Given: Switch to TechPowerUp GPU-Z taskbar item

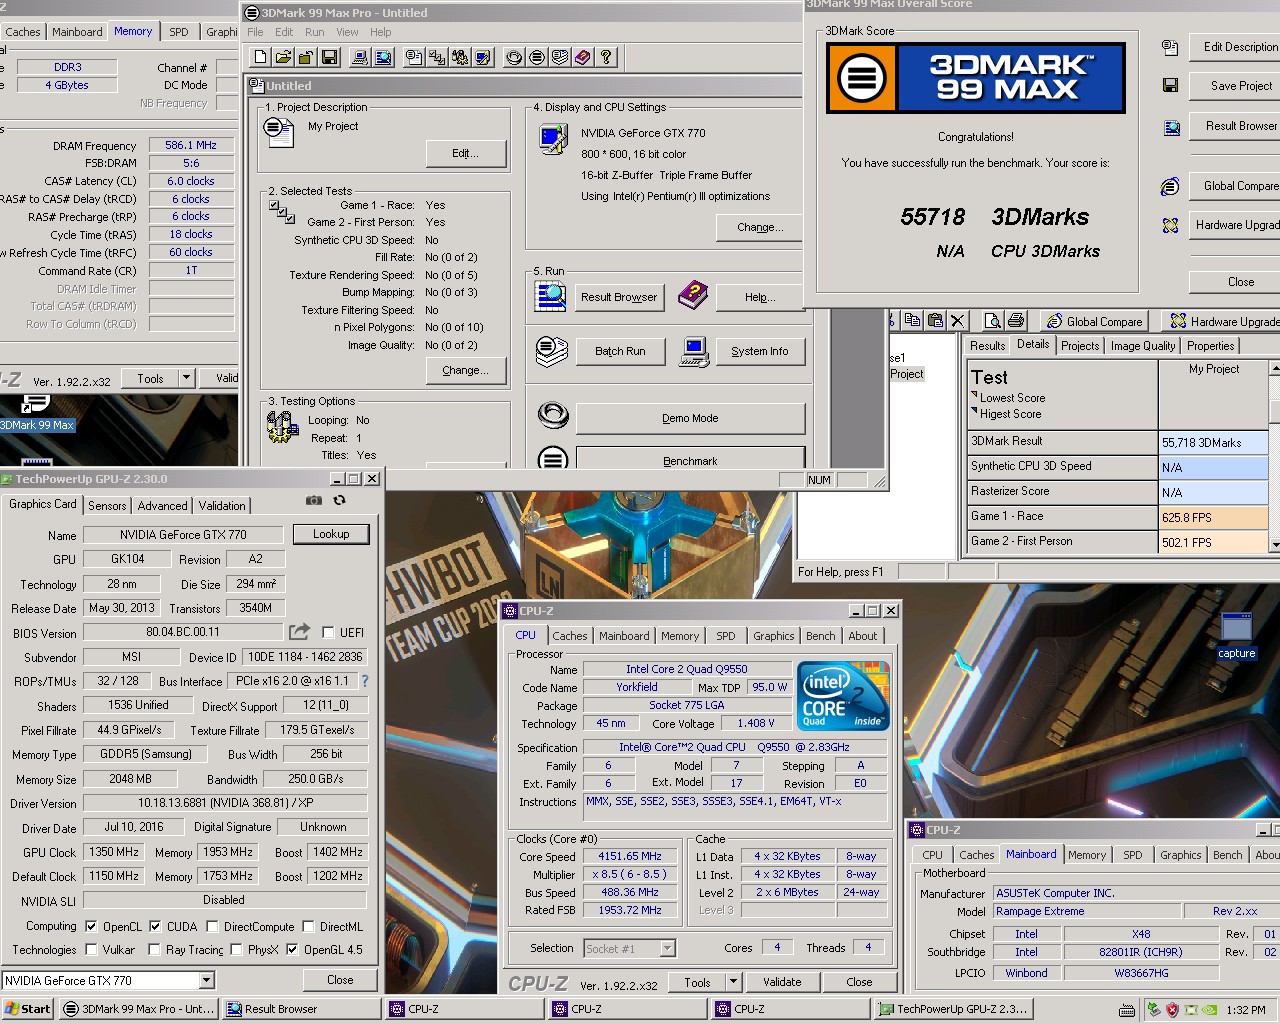Looking at the screenshot, I should coord(955,1009).
